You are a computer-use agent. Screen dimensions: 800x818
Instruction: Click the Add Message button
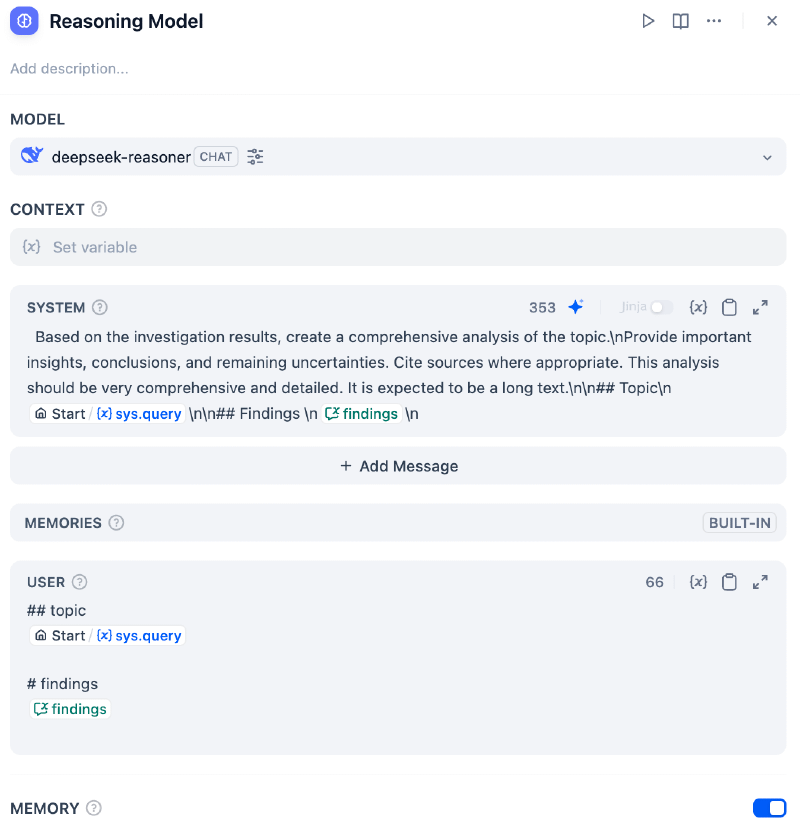click(399, 466)
